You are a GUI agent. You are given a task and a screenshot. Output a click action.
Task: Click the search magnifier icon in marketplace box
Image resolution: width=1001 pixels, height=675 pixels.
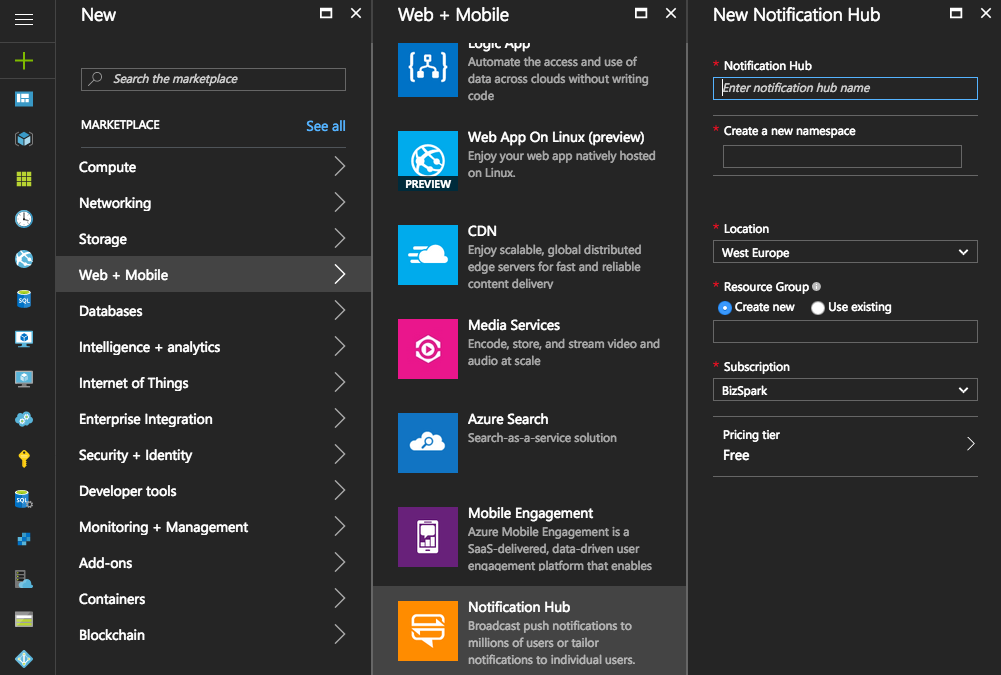(96, 79)
